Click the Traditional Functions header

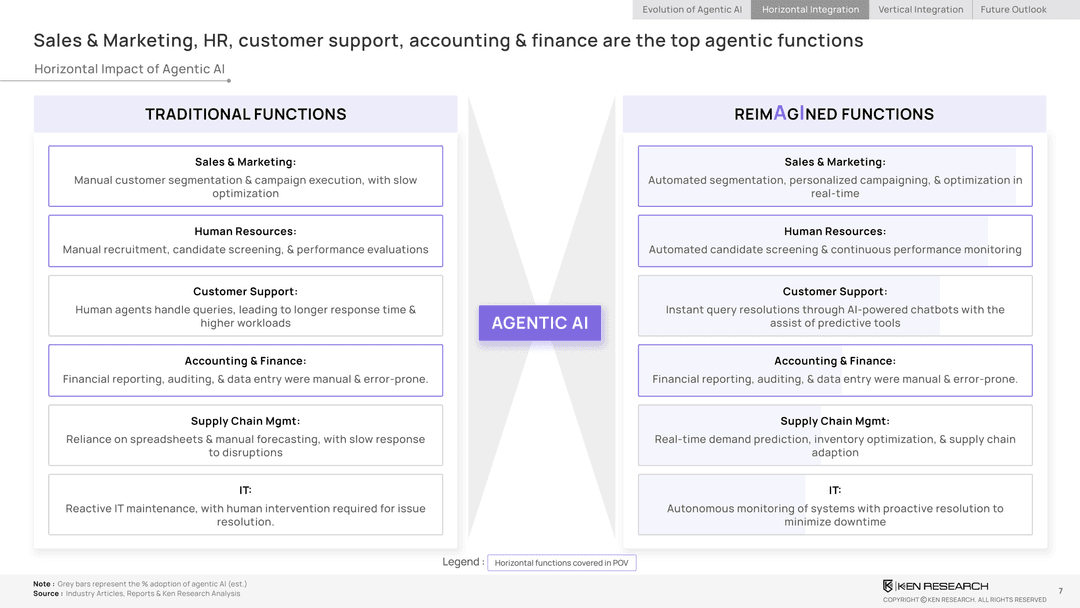(245, 114)
